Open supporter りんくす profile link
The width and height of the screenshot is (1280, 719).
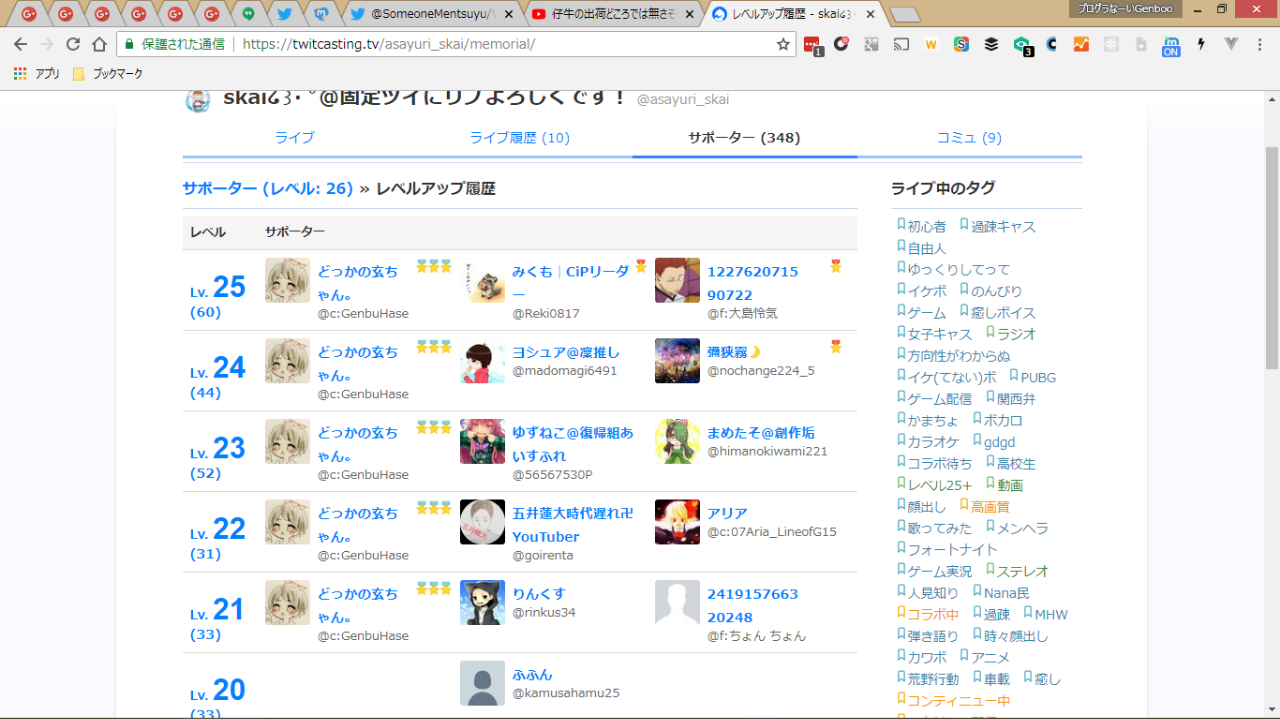(x=539, y=594)
